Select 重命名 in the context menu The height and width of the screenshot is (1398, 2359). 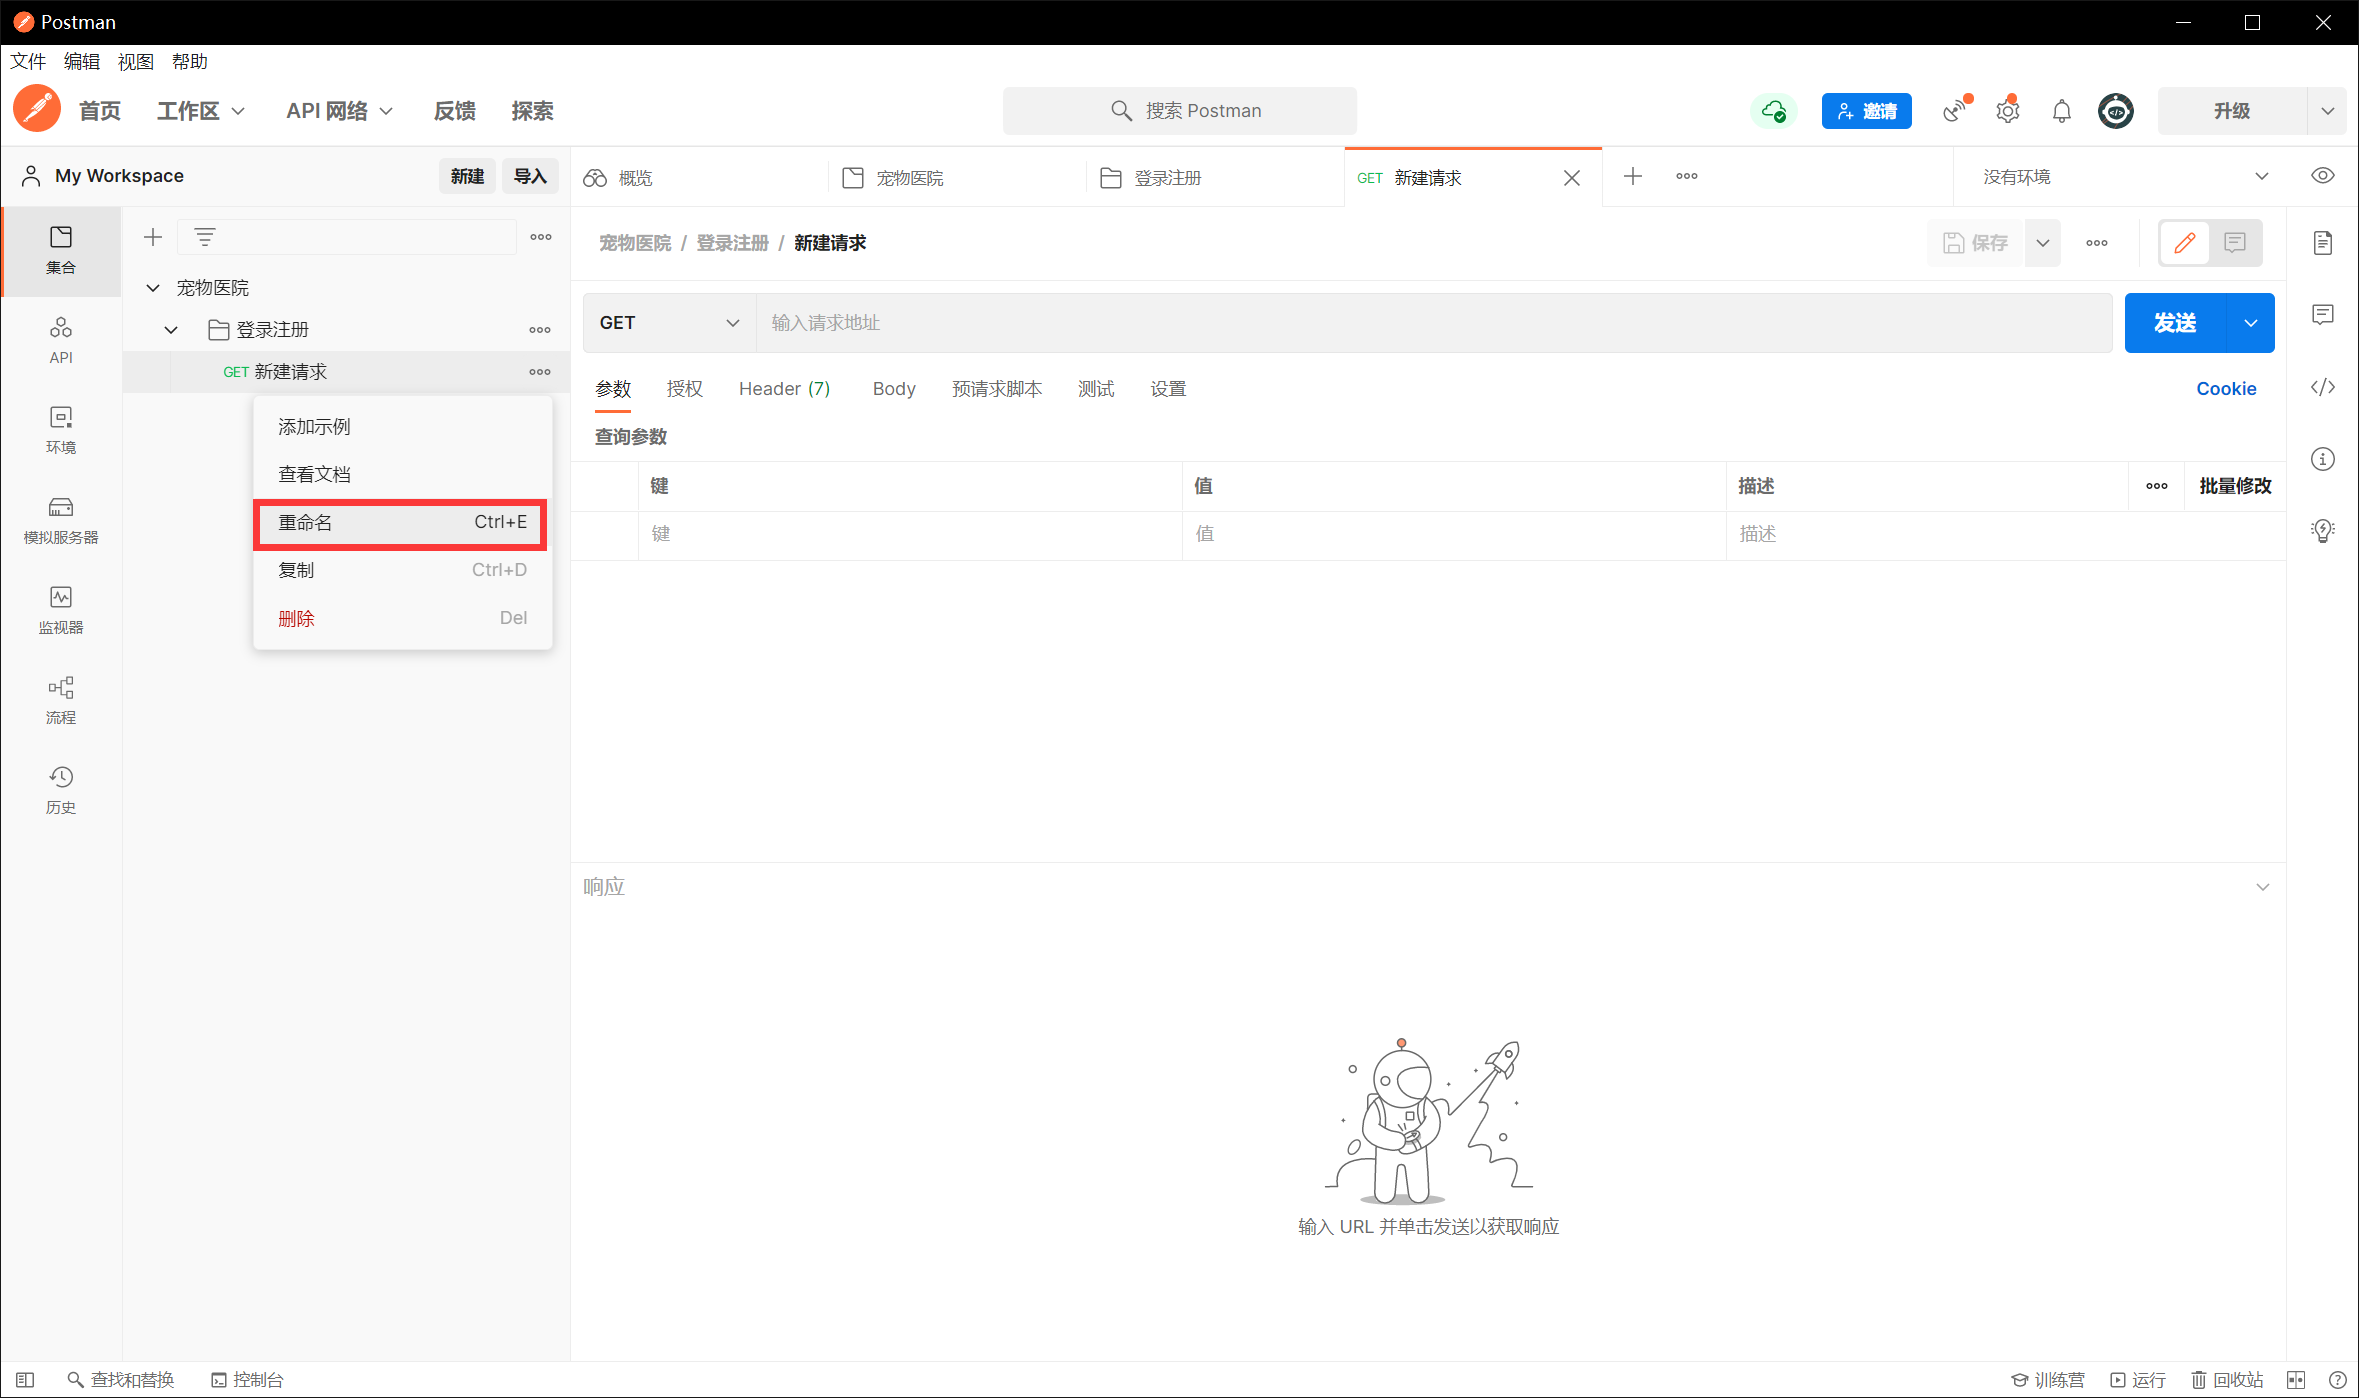pyautogui.click(x=400, y=523)
